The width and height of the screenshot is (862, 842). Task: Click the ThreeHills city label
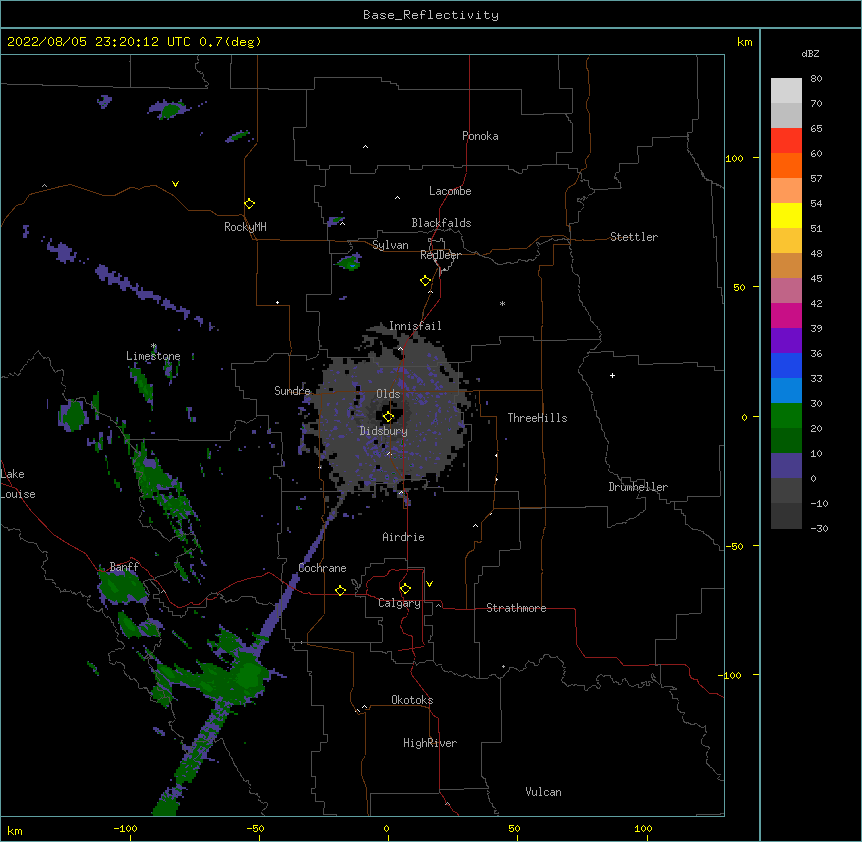(537, 418)
